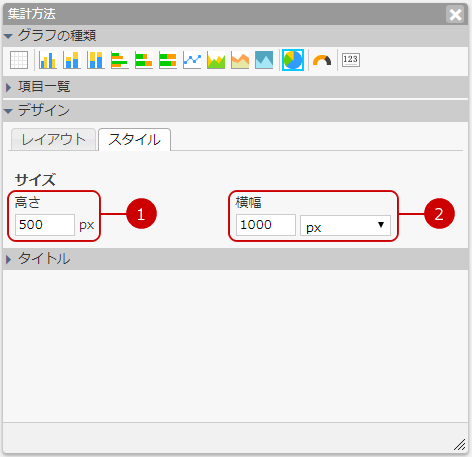This screenshot has width=472, height=457.
Task: Open the 横幅 px unit dropdown
Action: click(345, 225)
